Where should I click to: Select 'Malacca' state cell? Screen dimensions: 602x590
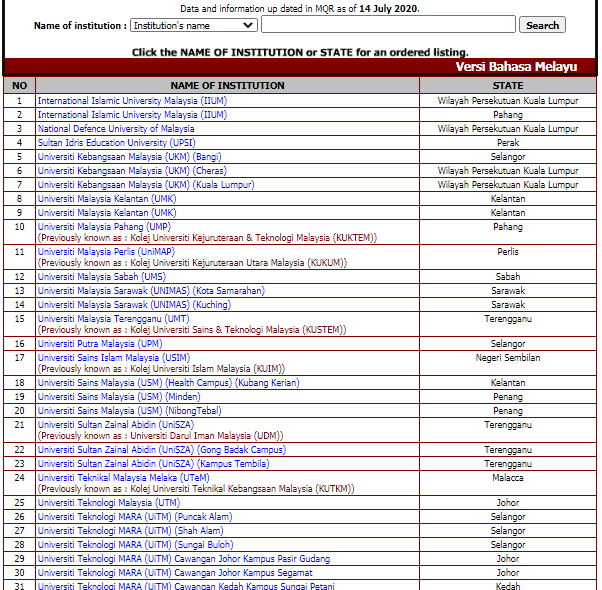click(508, 483)
